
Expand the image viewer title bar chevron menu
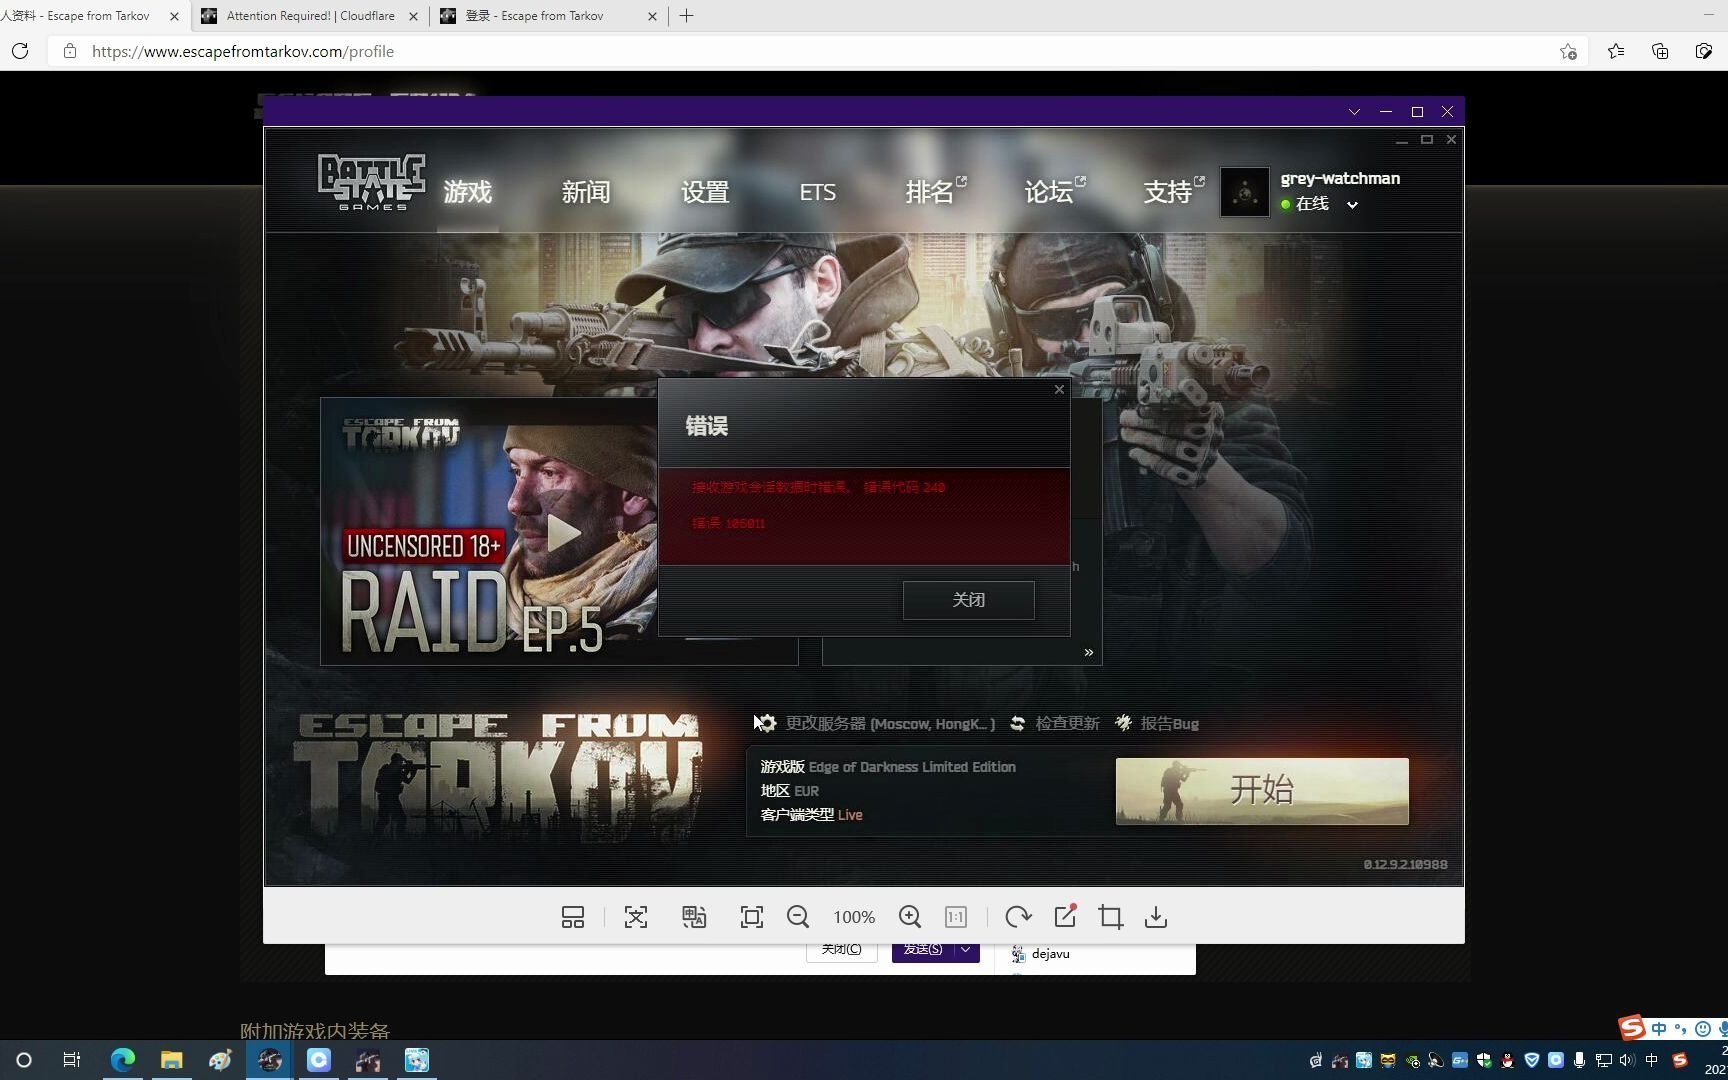tap(1355, 112)
